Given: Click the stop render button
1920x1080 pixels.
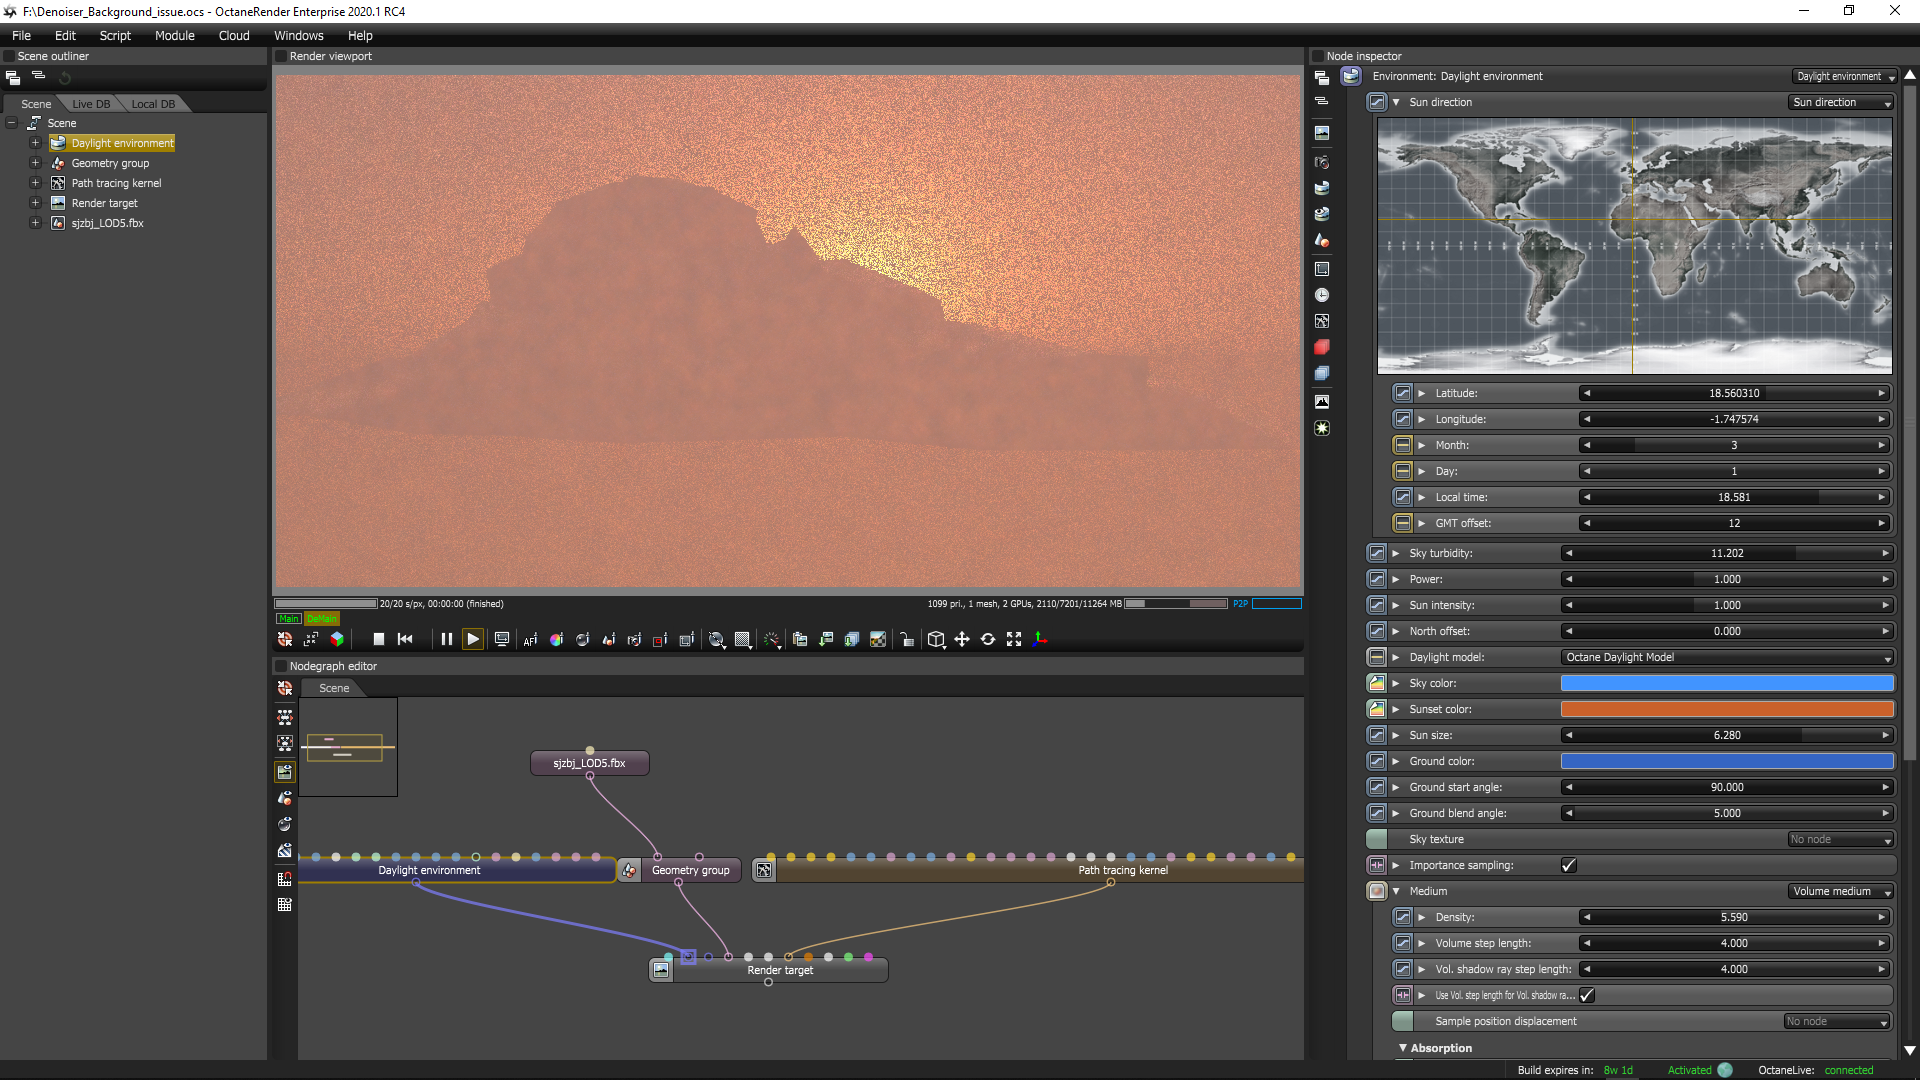Looking at the screenshot, I should tap(379, 639).
